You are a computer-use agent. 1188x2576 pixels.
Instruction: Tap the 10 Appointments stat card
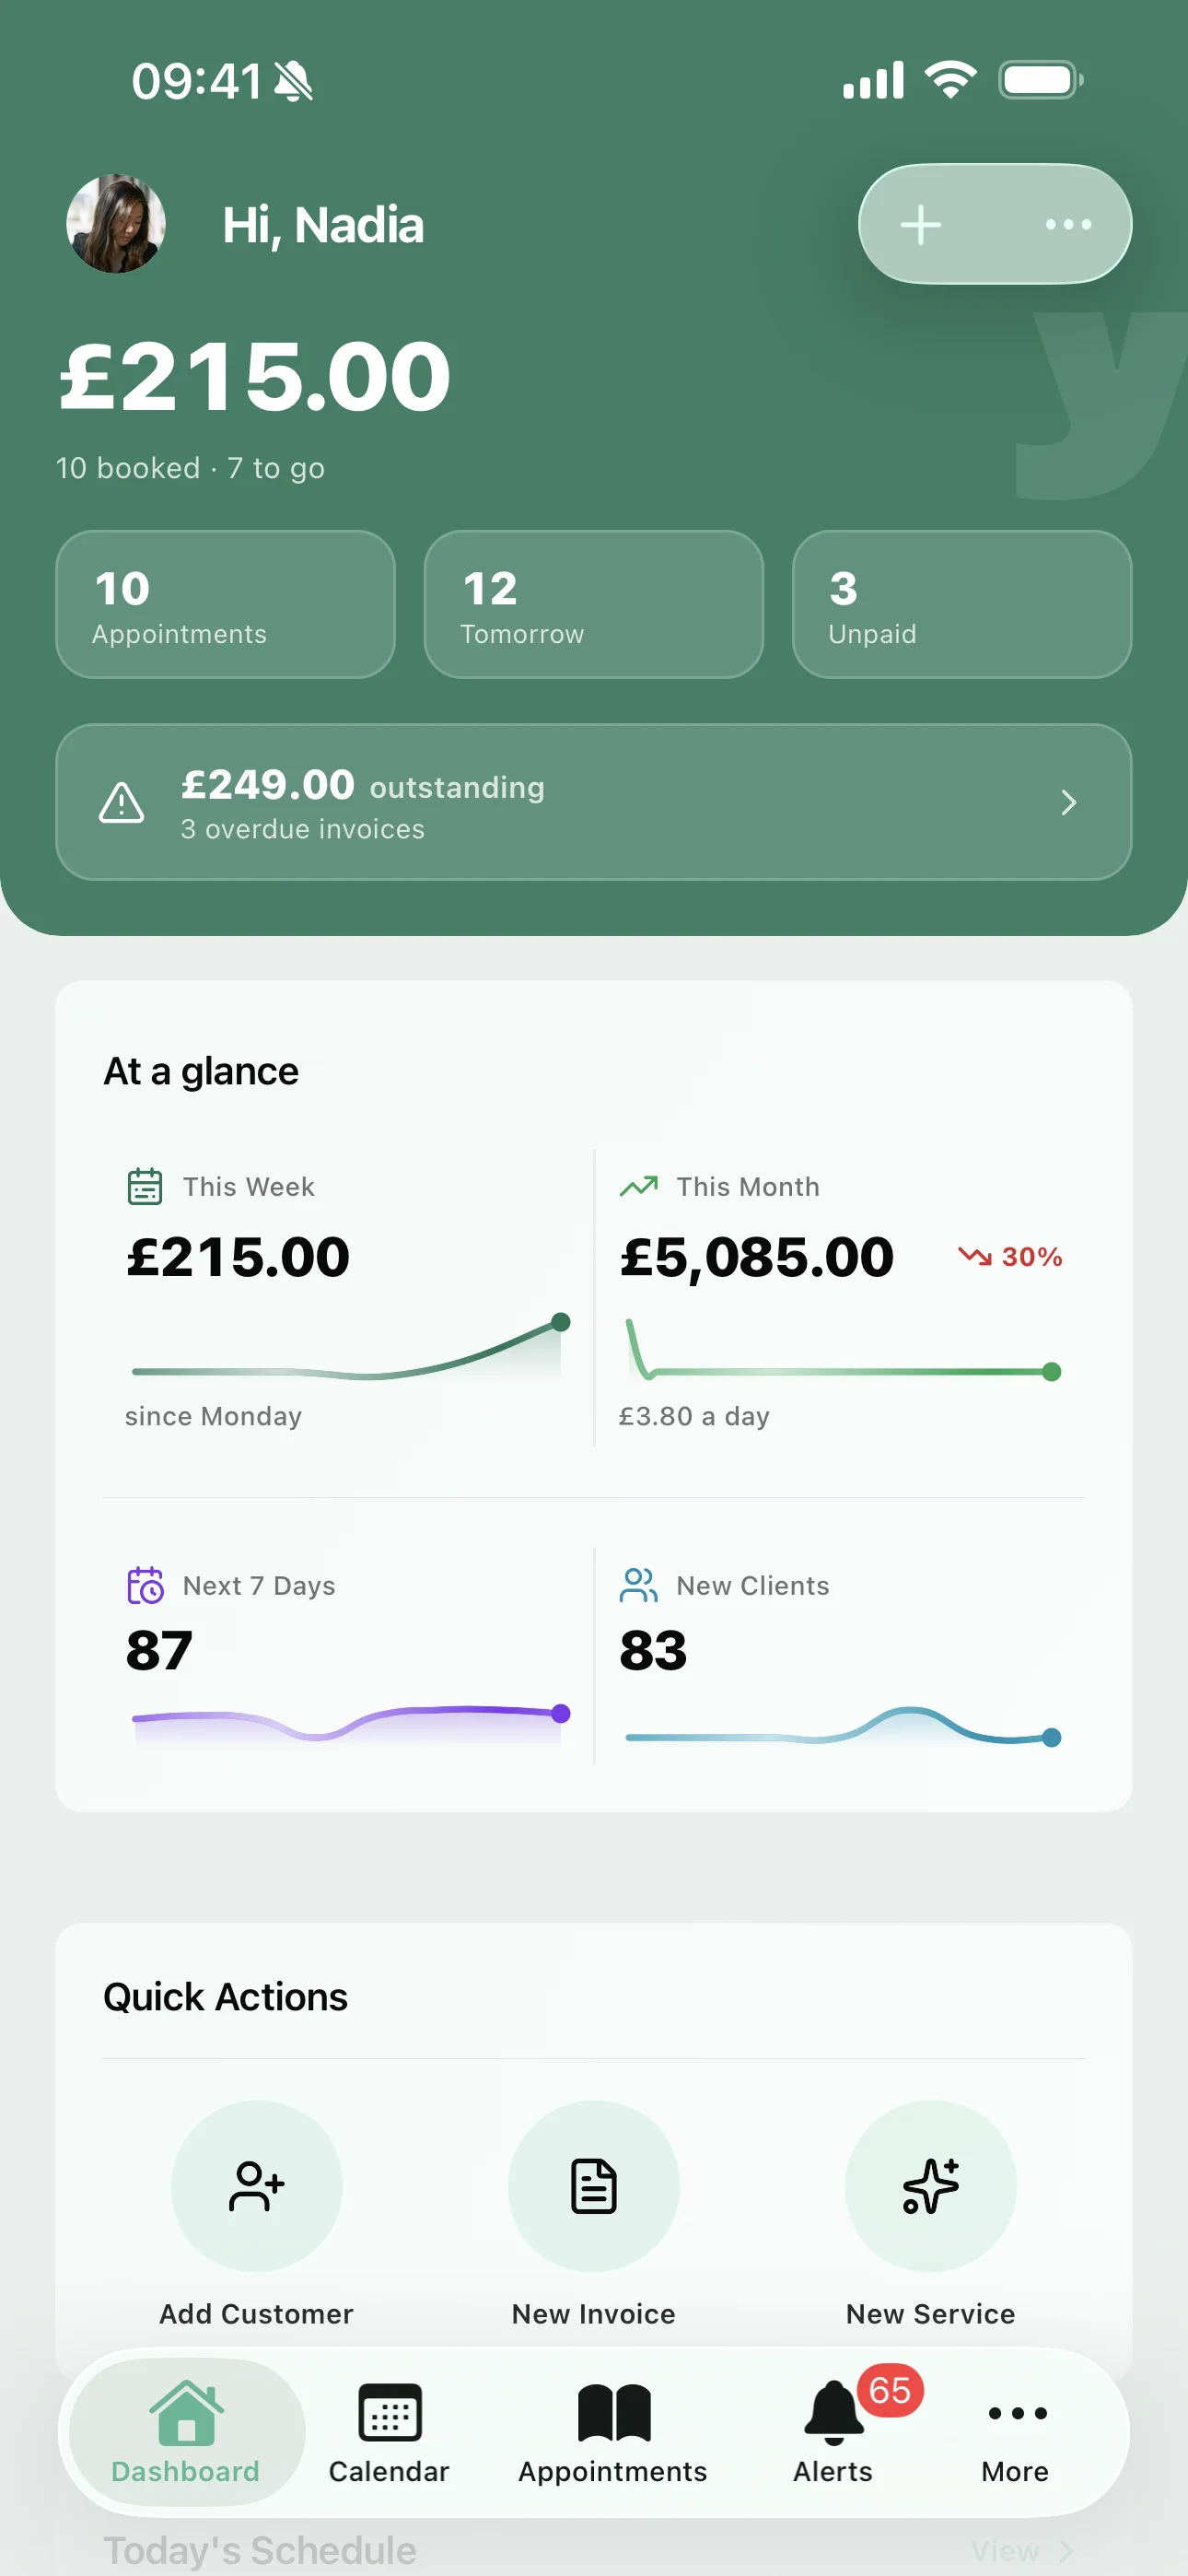(225, 604)
